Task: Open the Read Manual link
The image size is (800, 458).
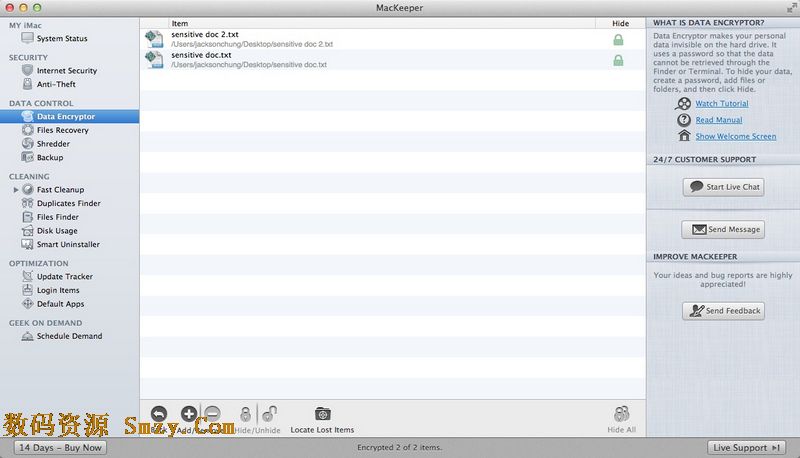Action: click(719, 120)
